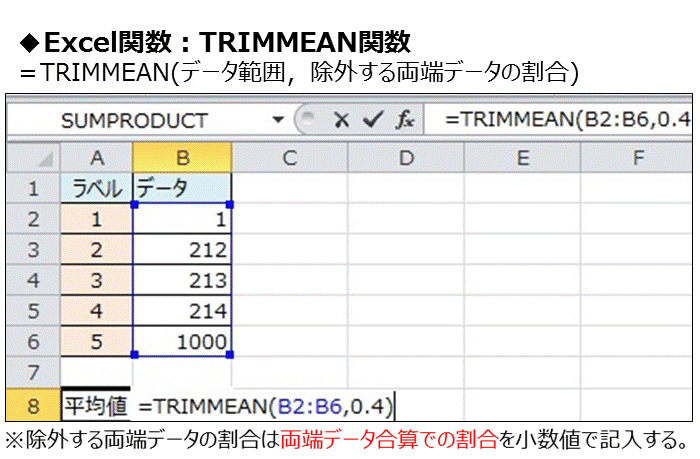Click cell B3 containing 212
Screen dimensions: 700x459
click(x=182, y=250)
